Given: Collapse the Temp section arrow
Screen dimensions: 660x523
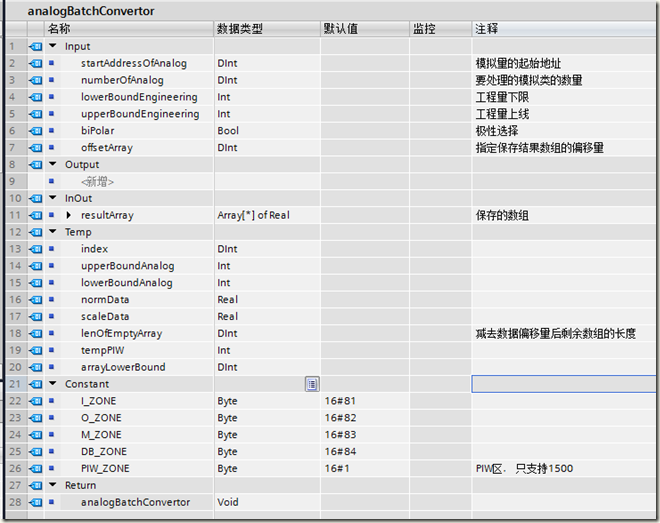Looking at the screenshot, I should tap(53, 231).
